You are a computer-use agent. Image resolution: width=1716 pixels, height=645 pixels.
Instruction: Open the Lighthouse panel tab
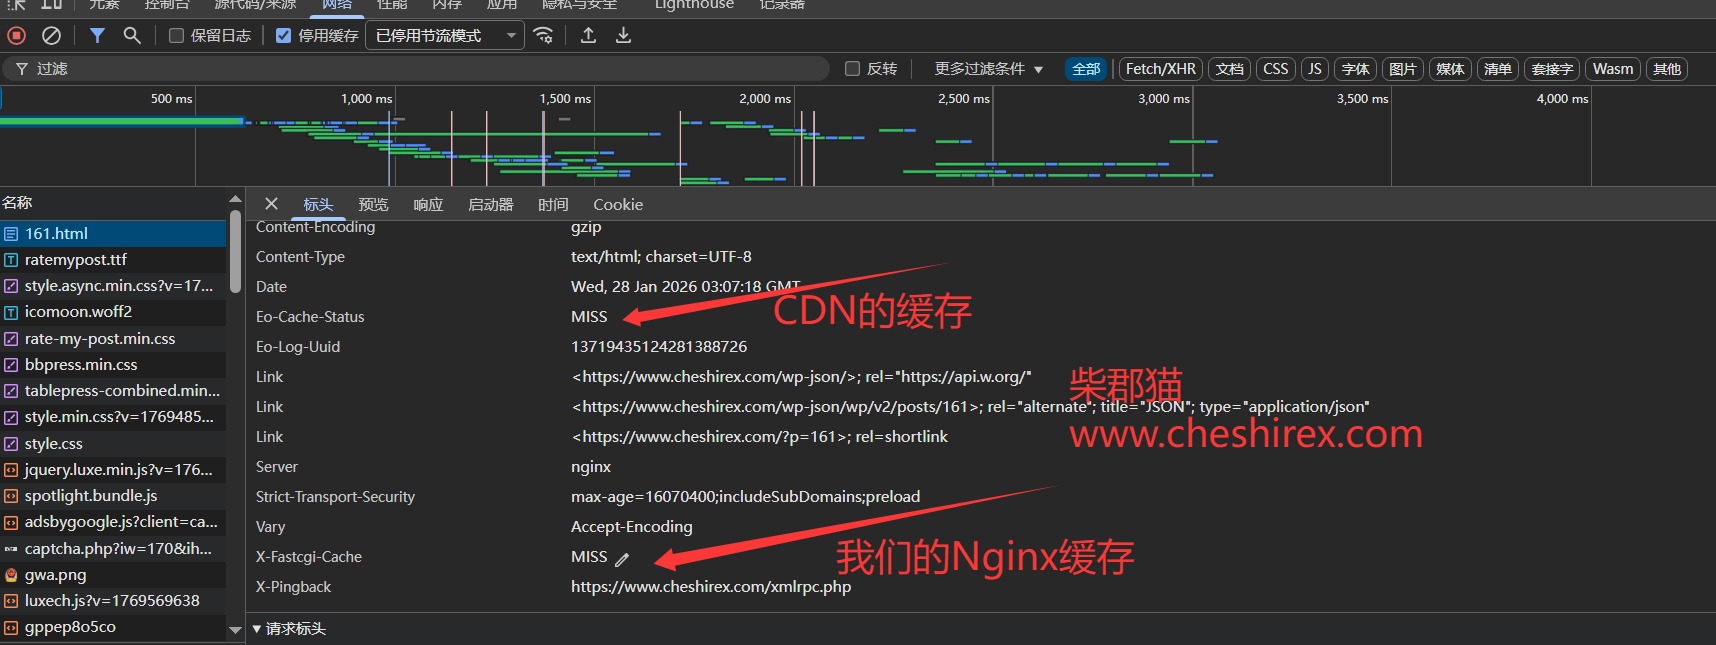(x=694, y=4)
